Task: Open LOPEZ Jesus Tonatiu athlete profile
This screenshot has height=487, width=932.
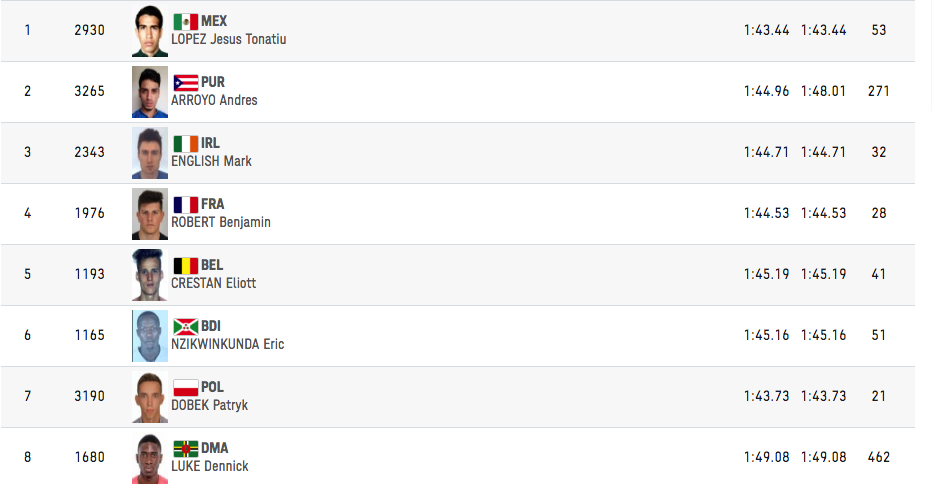Action: point(229,39)
